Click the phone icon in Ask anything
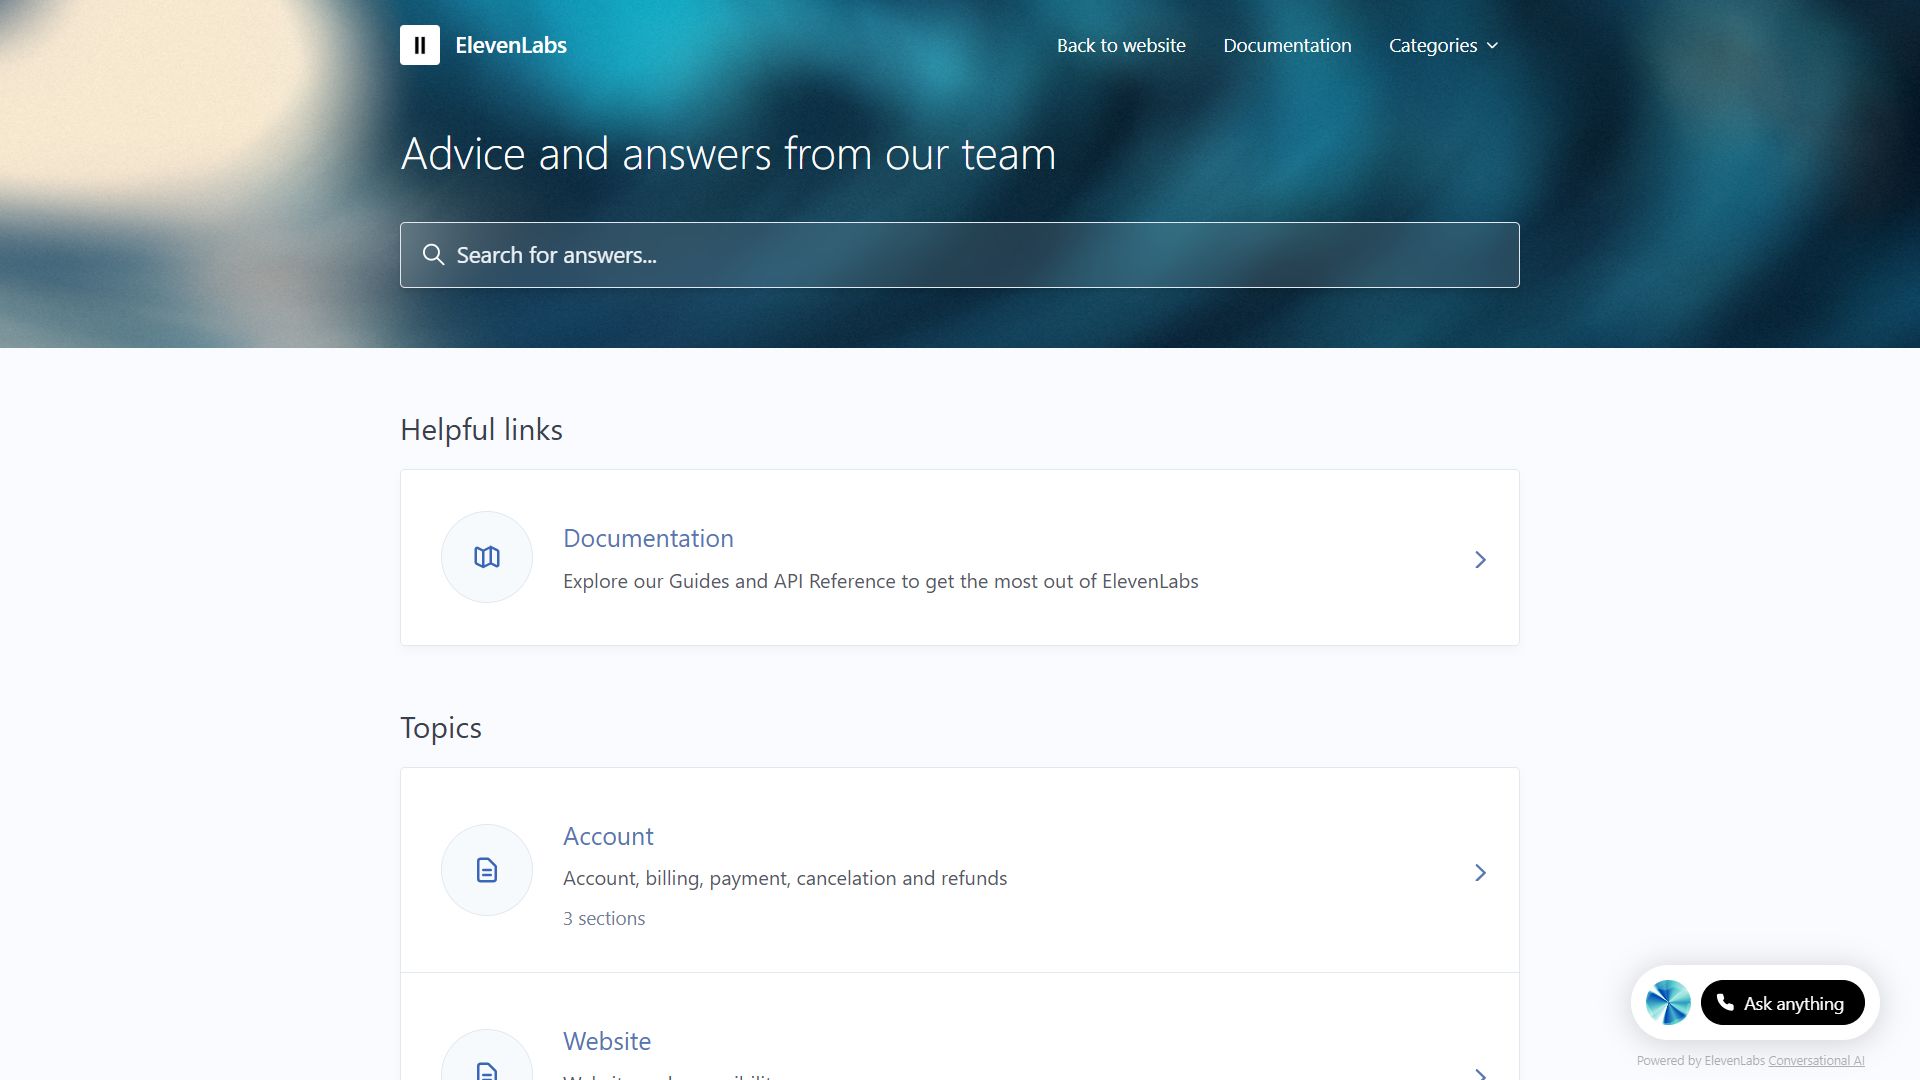 point(1725,1002)
